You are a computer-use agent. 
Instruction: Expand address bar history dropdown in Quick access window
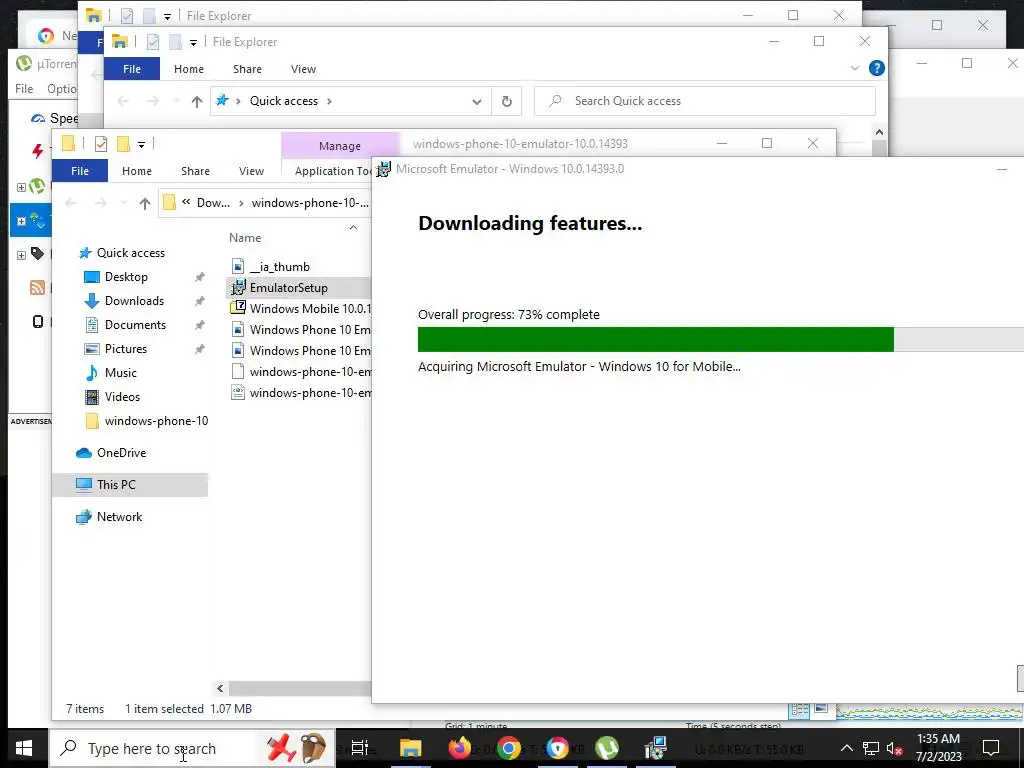click(x=477, y=101)
